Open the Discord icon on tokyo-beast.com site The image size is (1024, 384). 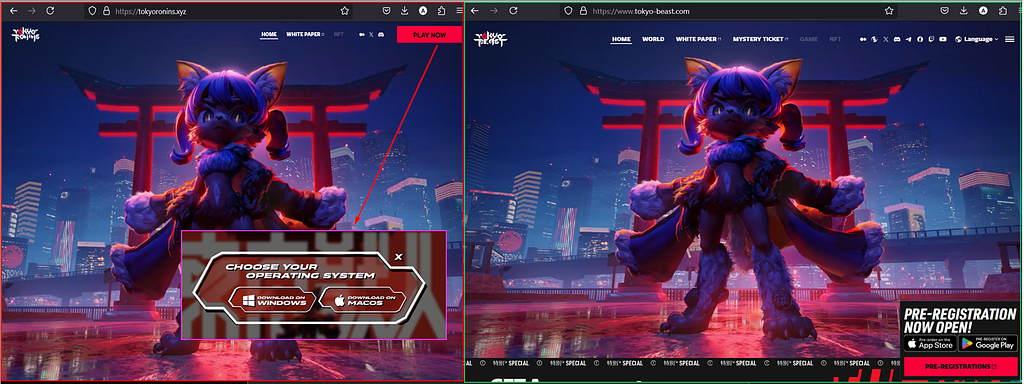[897, 39]
